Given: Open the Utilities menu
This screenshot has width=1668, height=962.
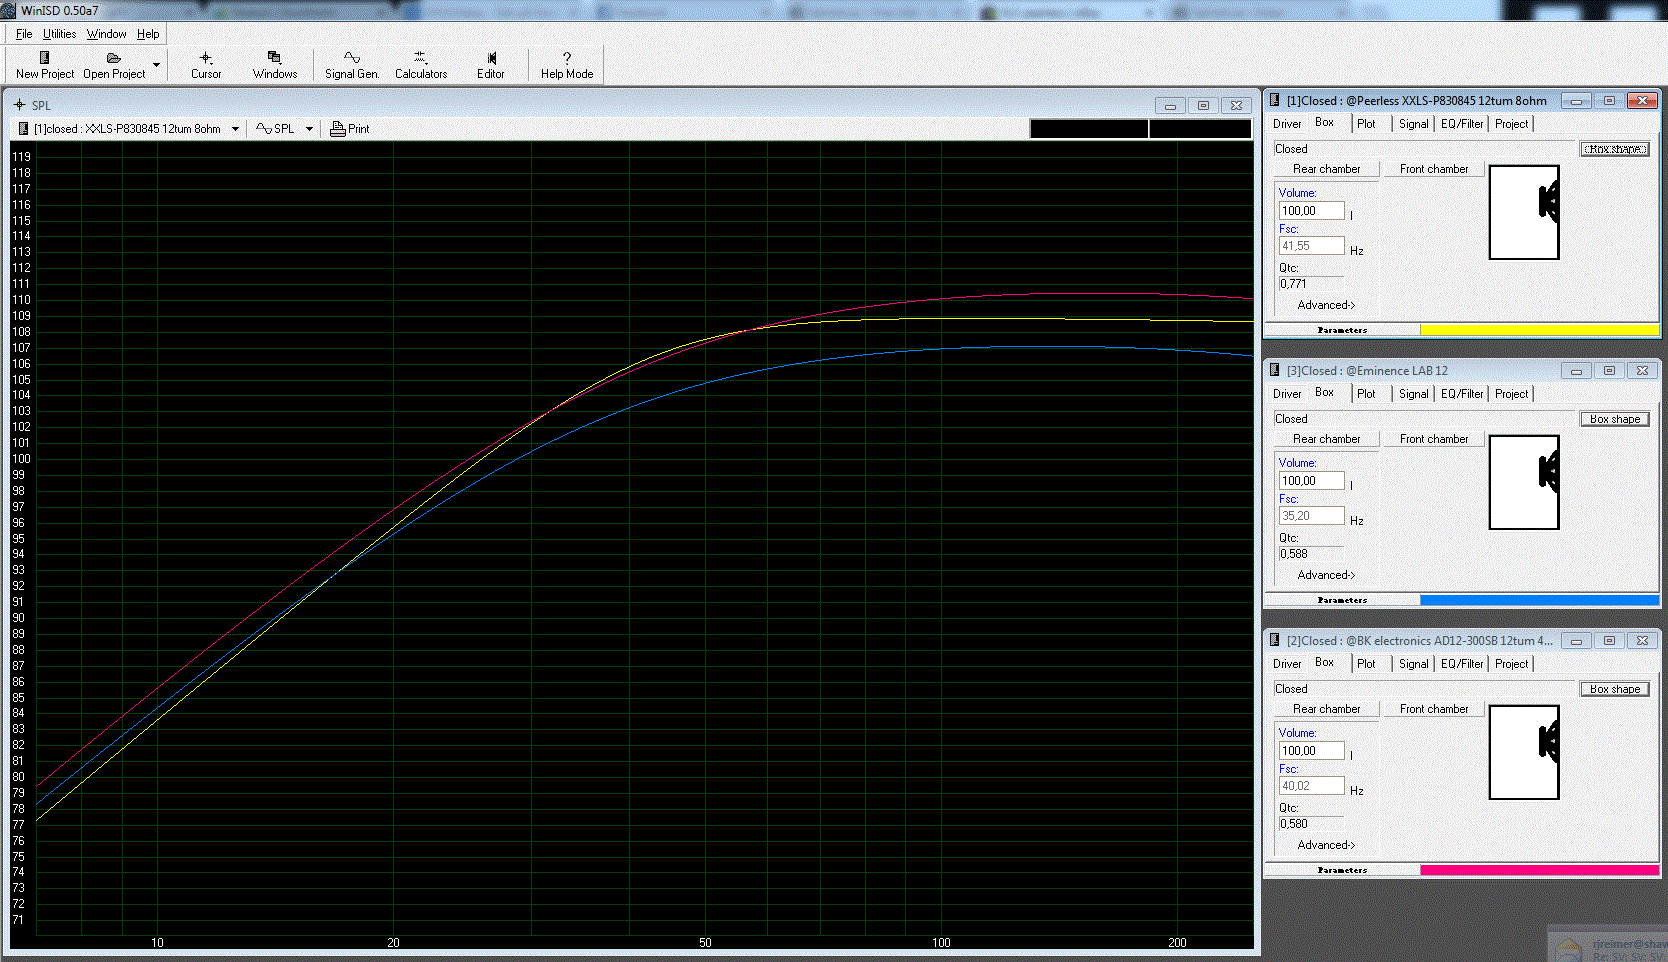Looking at the screenshot, I should [59, 34].
